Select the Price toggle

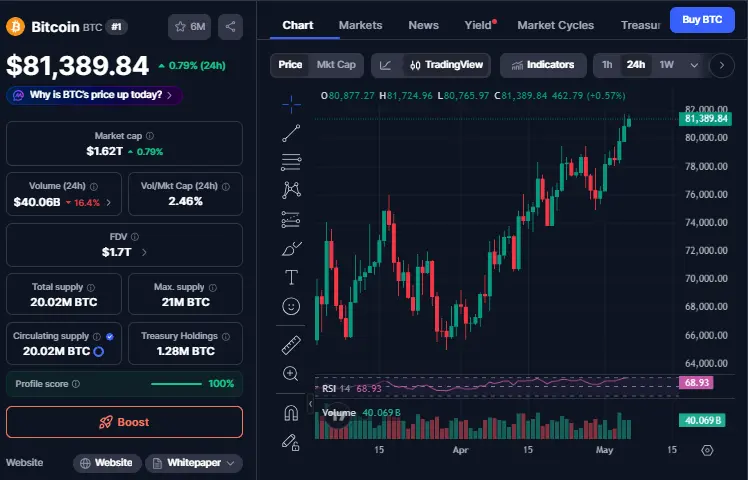coord(290,65)
